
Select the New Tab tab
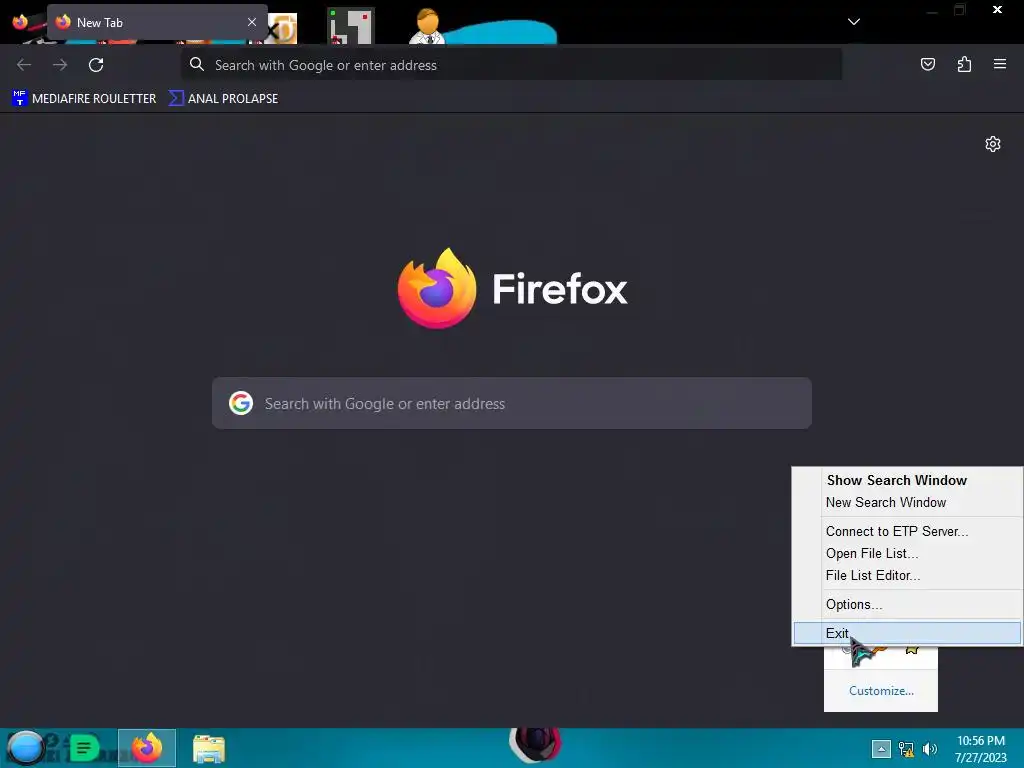click(157, 22)
